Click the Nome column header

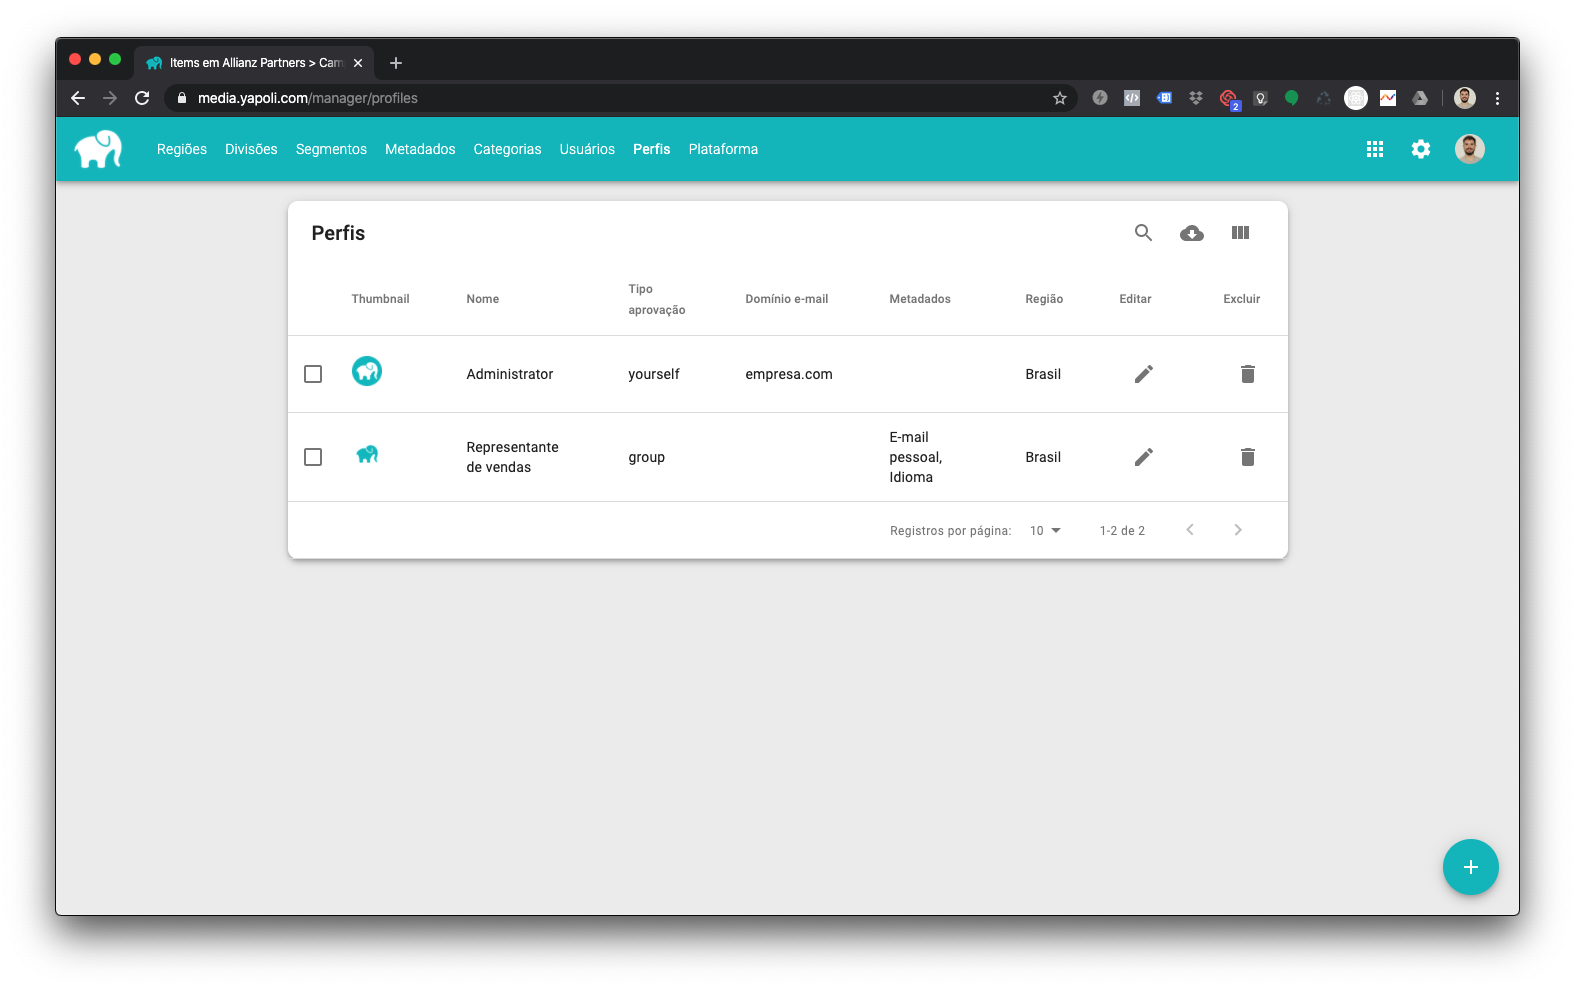[x=483, y=299]
